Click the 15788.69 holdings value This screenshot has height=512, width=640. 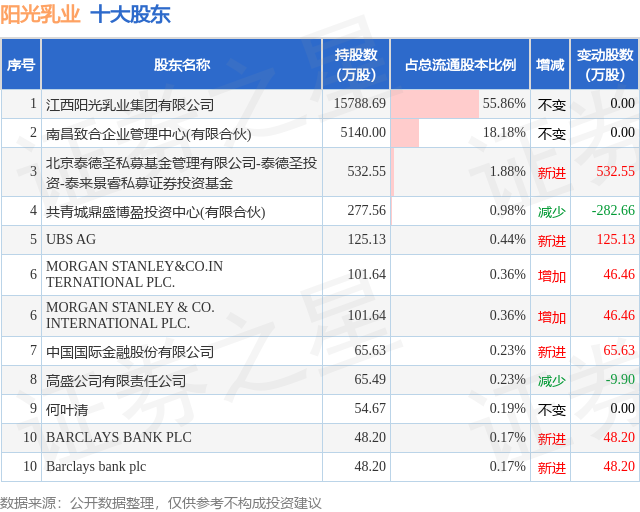360,103
